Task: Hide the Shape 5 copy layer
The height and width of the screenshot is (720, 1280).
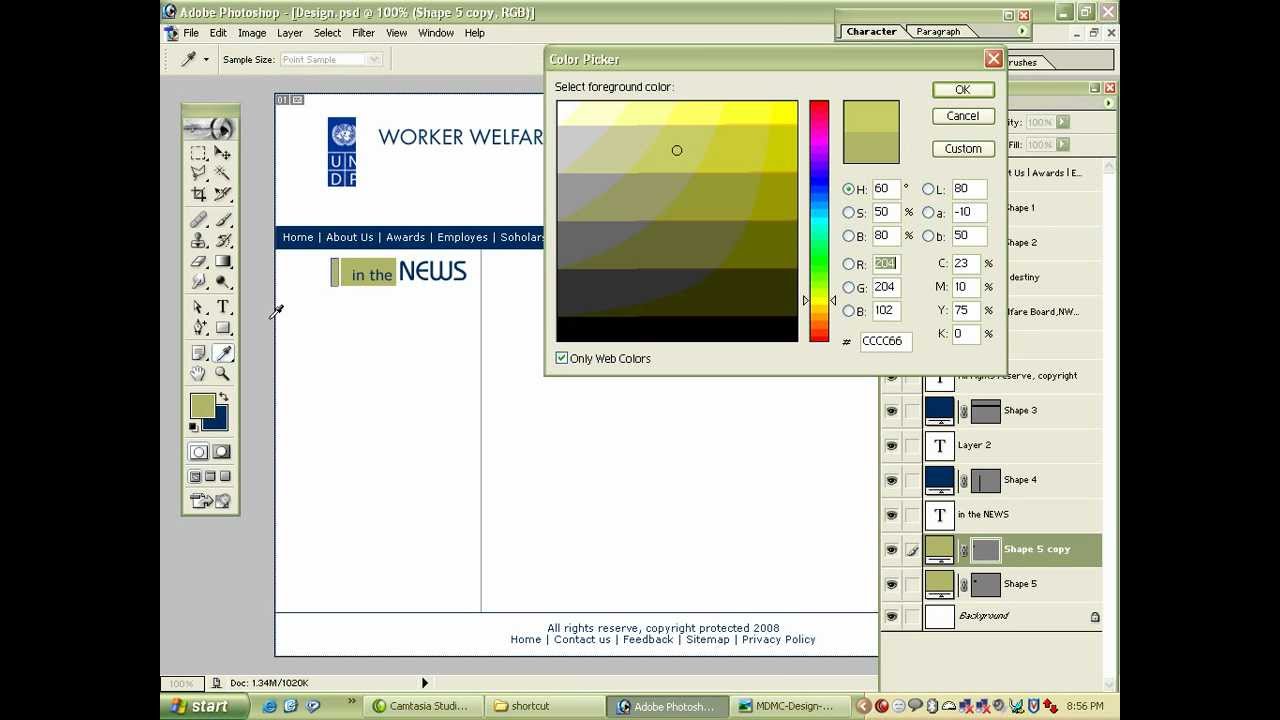Action: coord(891,550)
